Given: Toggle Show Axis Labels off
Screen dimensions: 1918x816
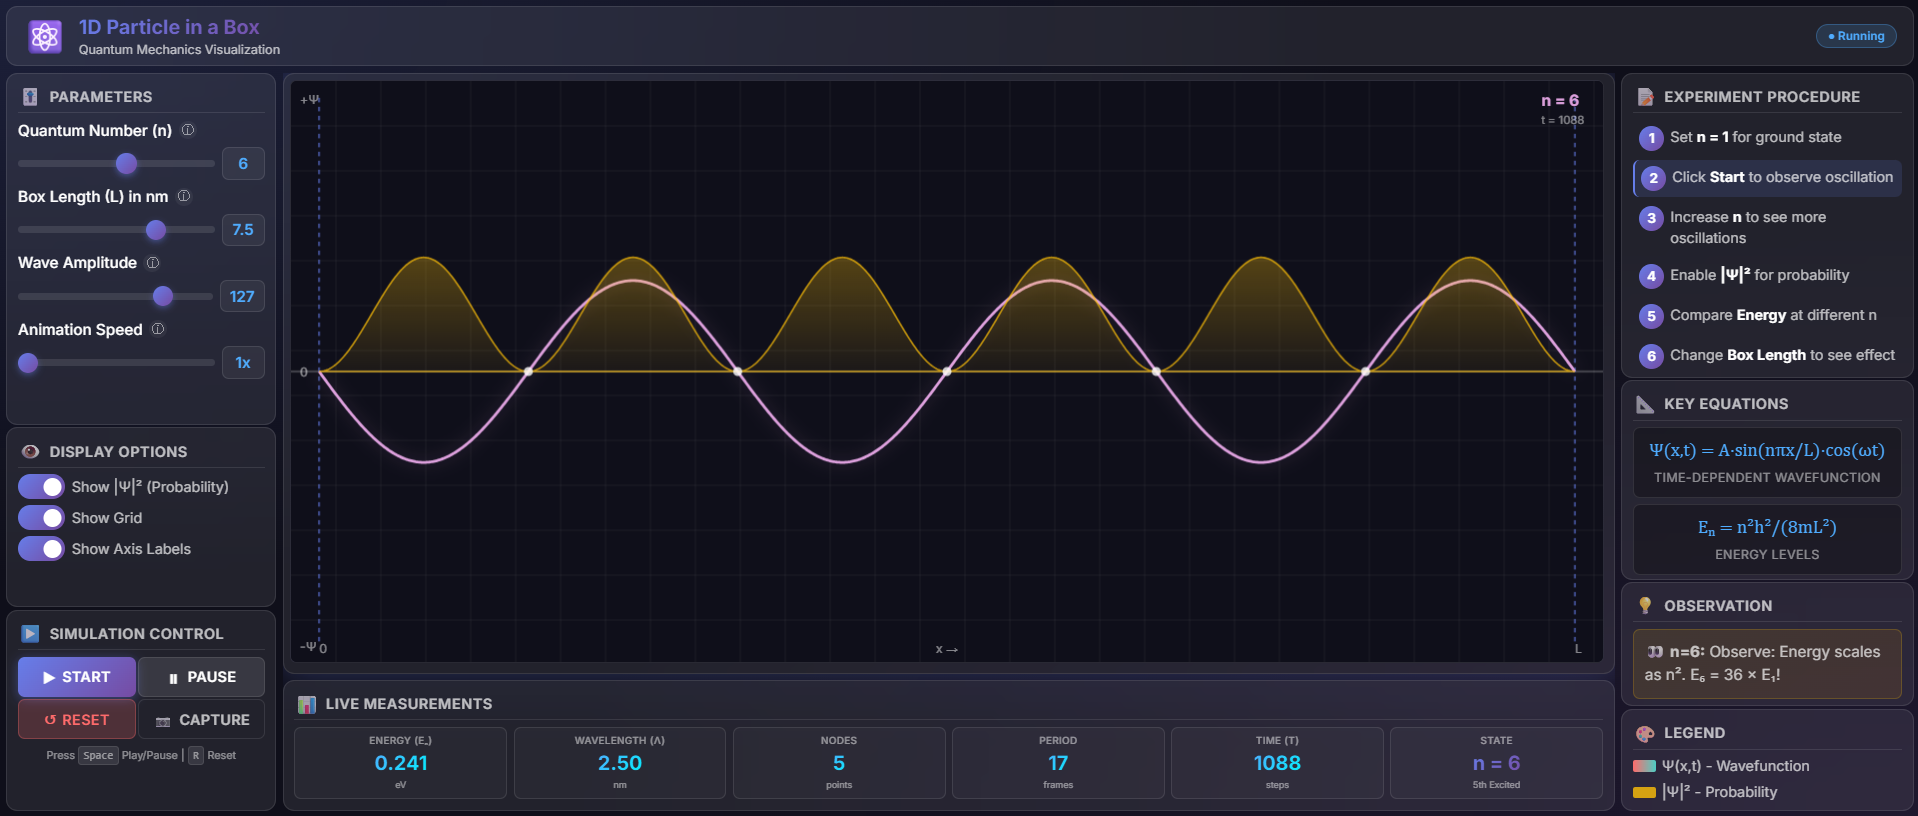Looking at the screenshot, I should point(41,549).
